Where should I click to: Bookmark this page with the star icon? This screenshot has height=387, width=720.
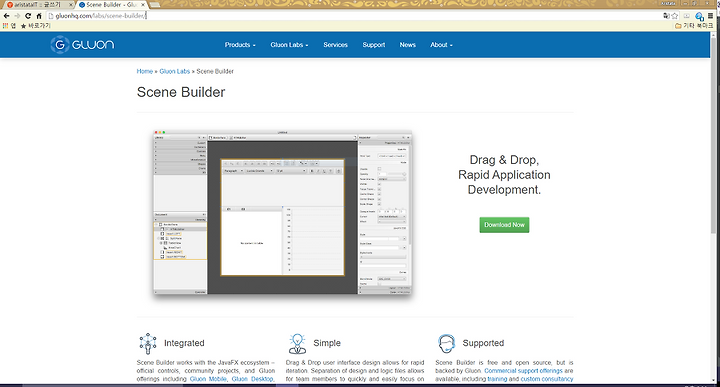675,16
